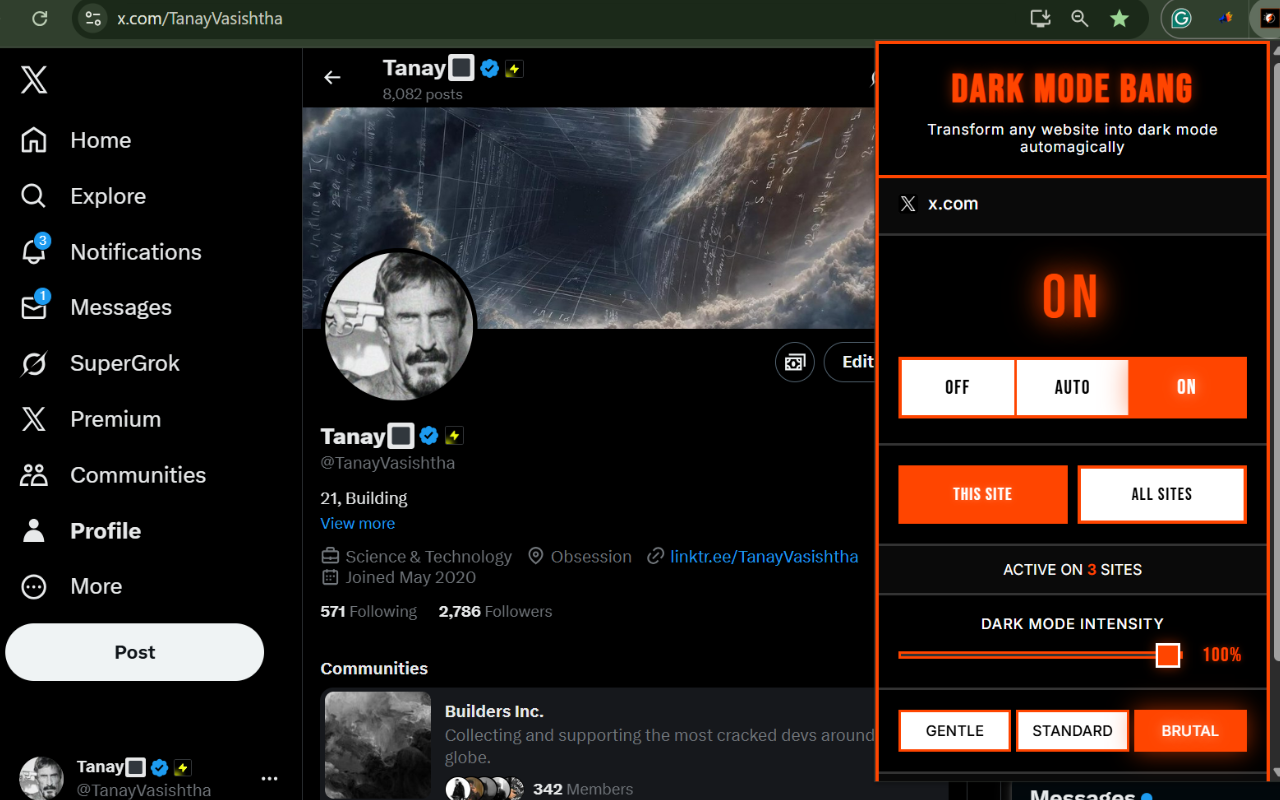Click the X logo in sidebar
This screenshot has height=800, width=1280.
tap(34, 80)
